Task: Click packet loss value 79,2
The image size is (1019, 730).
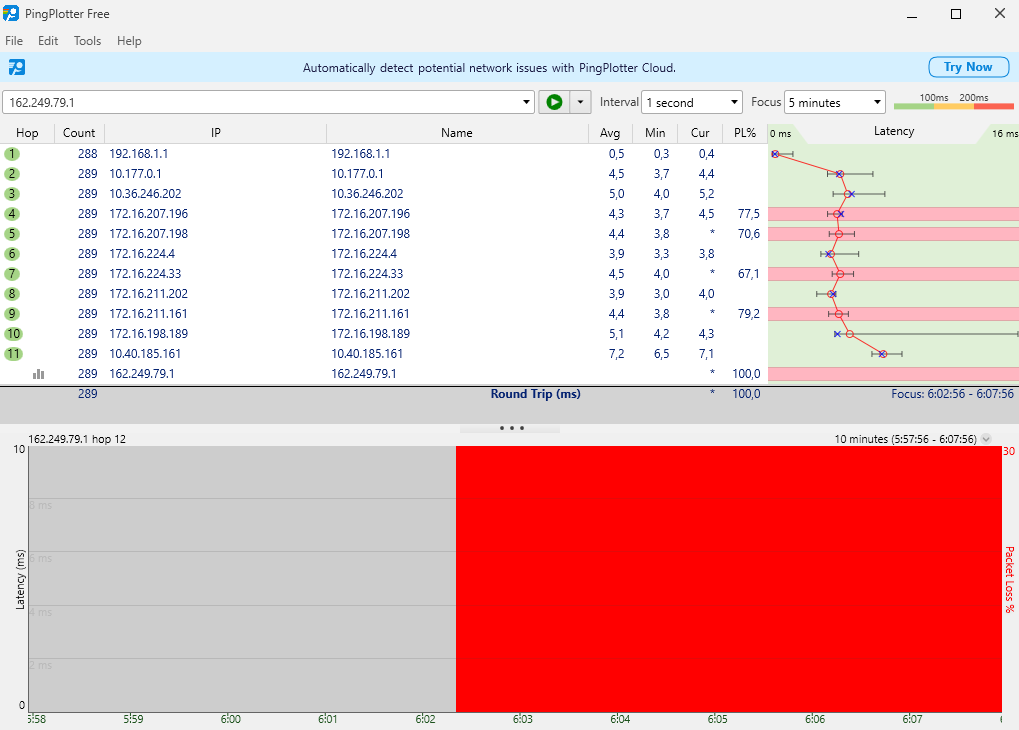Action: 749,314
